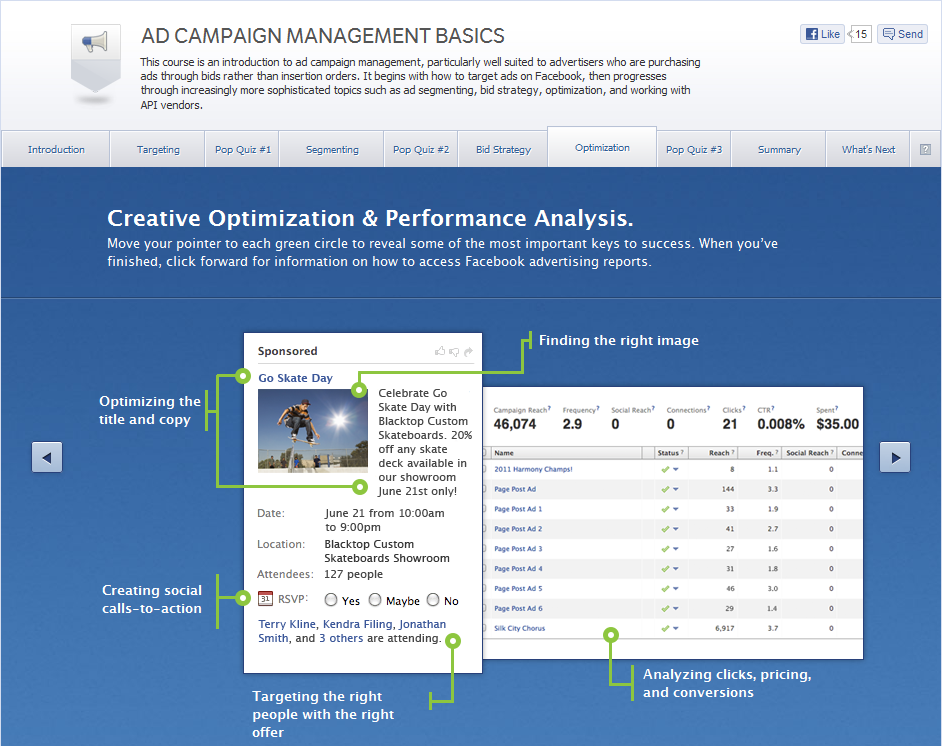Click the RSVP calendar icon
Image resolution: width=942 pixels, height=746 pixels.
(x=265, y=599)
